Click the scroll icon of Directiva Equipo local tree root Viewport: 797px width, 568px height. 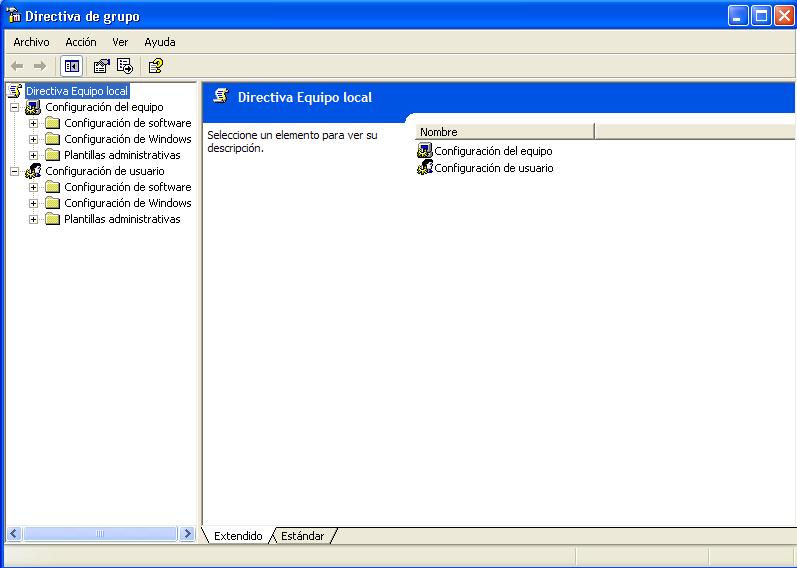pos(15,91)
